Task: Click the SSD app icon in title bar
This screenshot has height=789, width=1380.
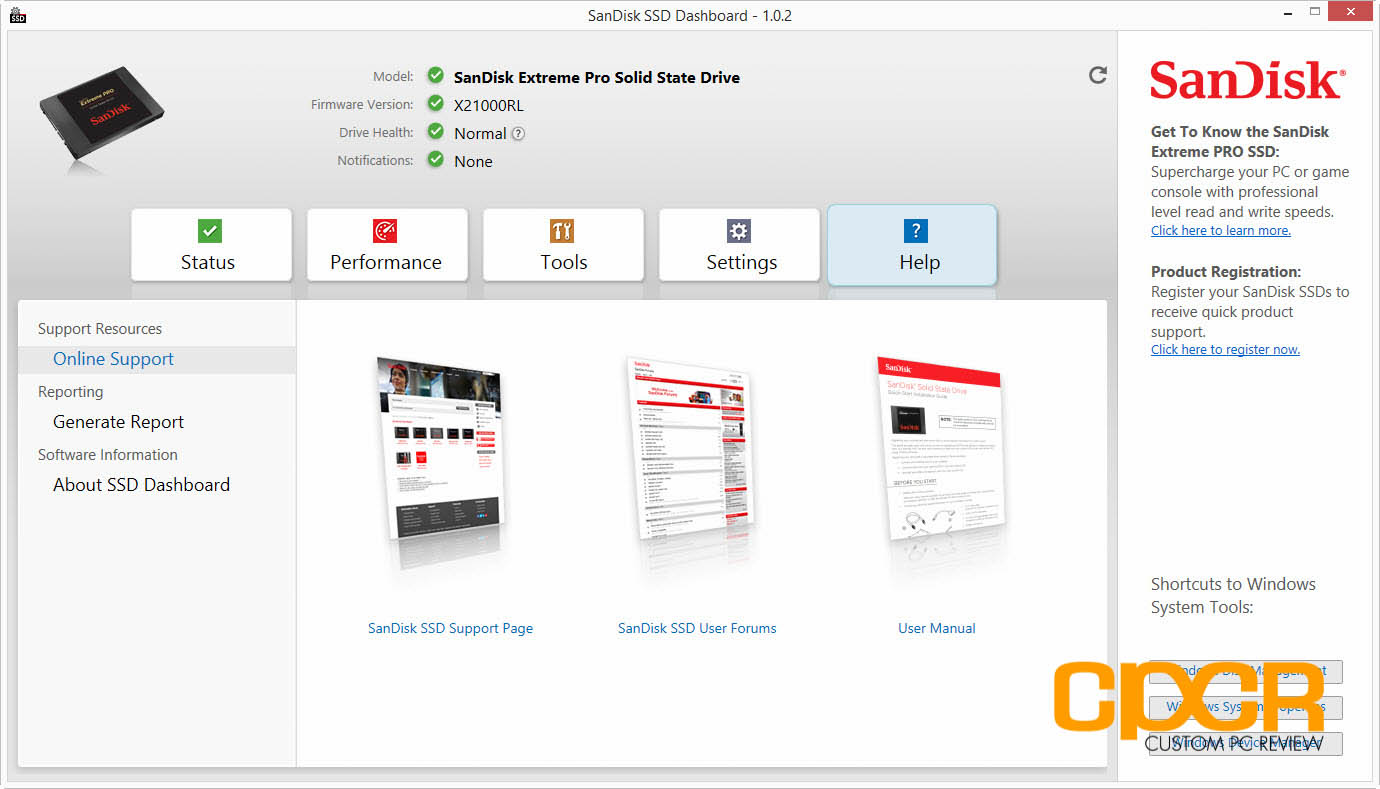Action: 17,15
